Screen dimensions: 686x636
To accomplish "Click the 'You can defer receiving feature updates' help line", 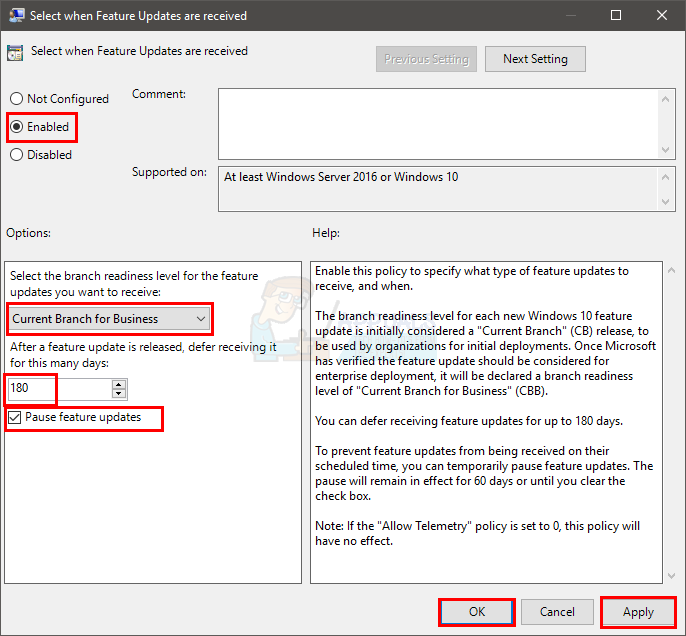I will point(469,421).
